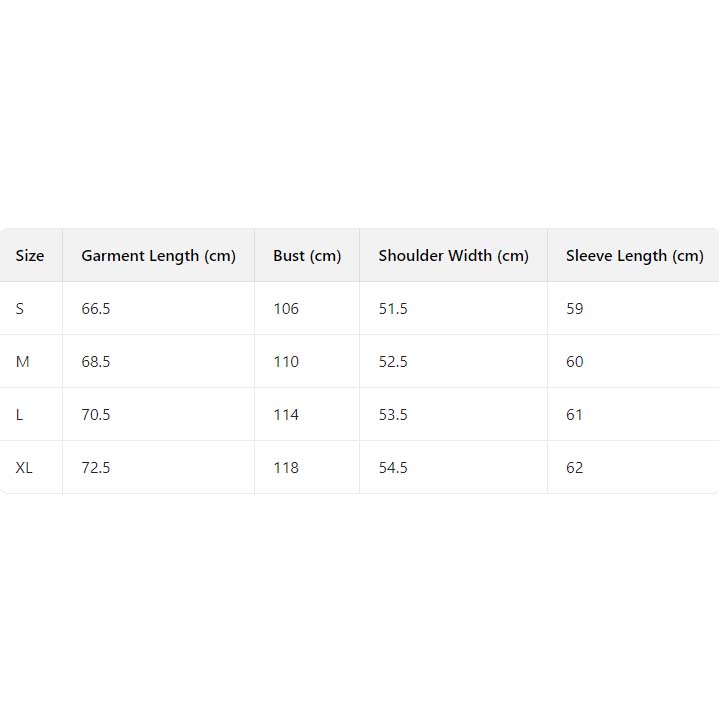The width and height of the screenshot is (719, 719).
Task: Click the Sleeve Length (cm) header
Action: [x=634, y=256]
